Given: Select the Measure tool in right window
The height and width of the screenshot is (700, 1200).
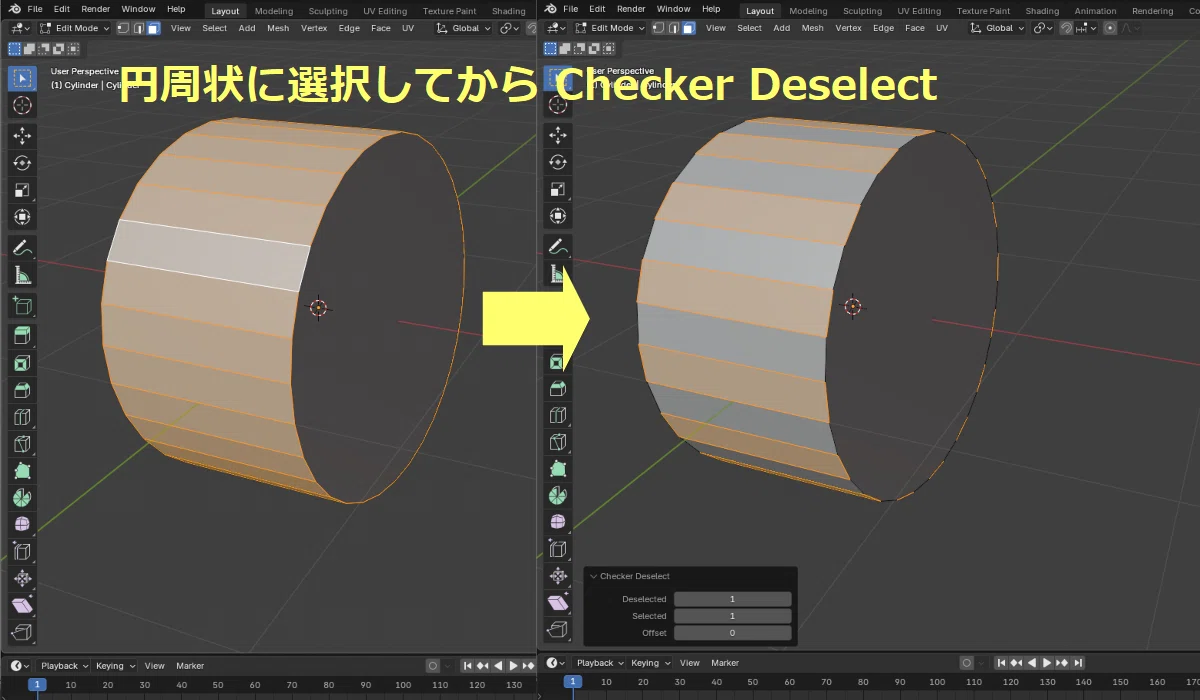Looking at the screenshot, I should tap(558, 274).
